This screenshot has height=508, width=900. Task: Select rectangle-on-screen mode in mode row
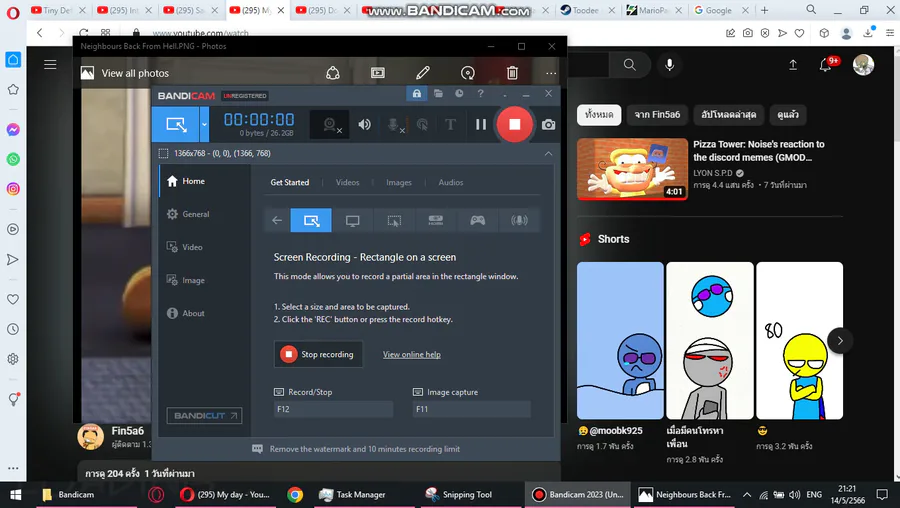[x=311, y=220]
